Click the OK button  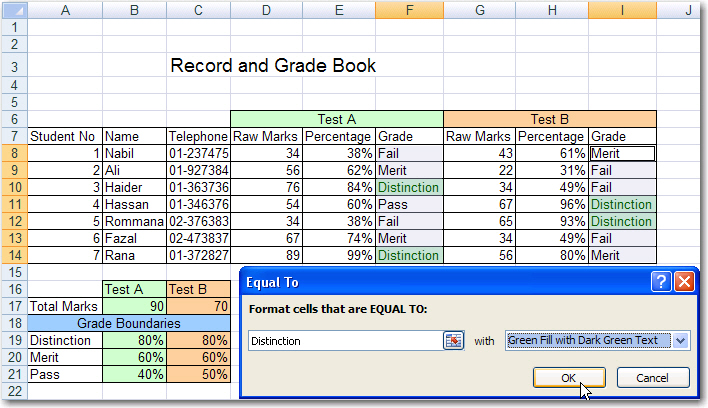(569, 378)
